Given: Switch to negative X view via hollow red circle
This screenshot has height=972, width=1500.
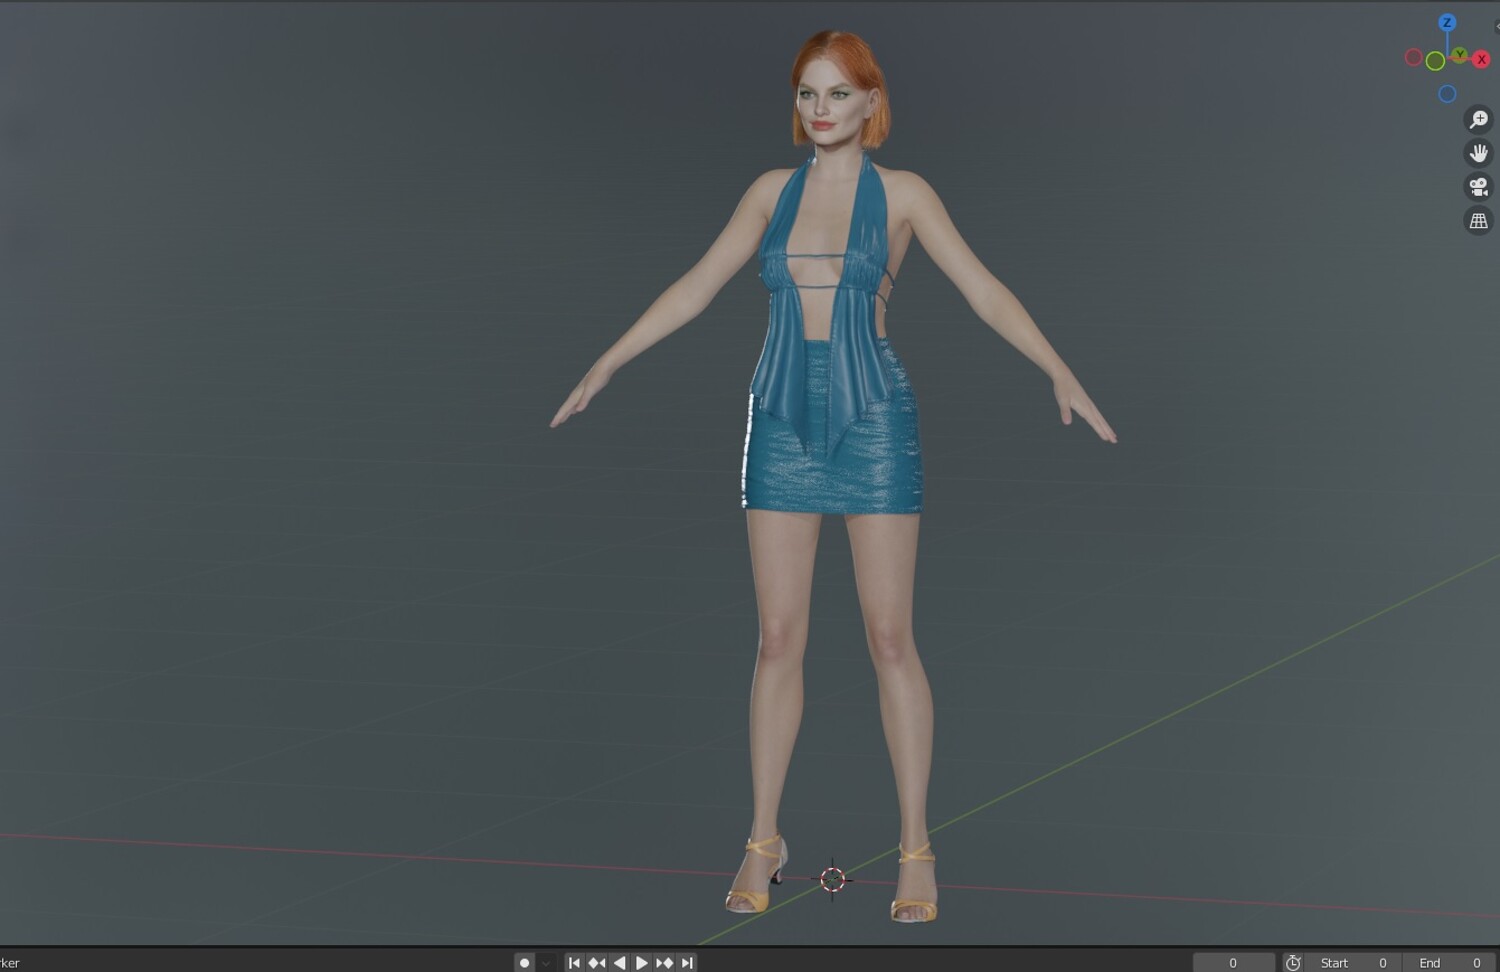Looking at the screenshot, I should pyautogui.click(x=1413, y=57).
